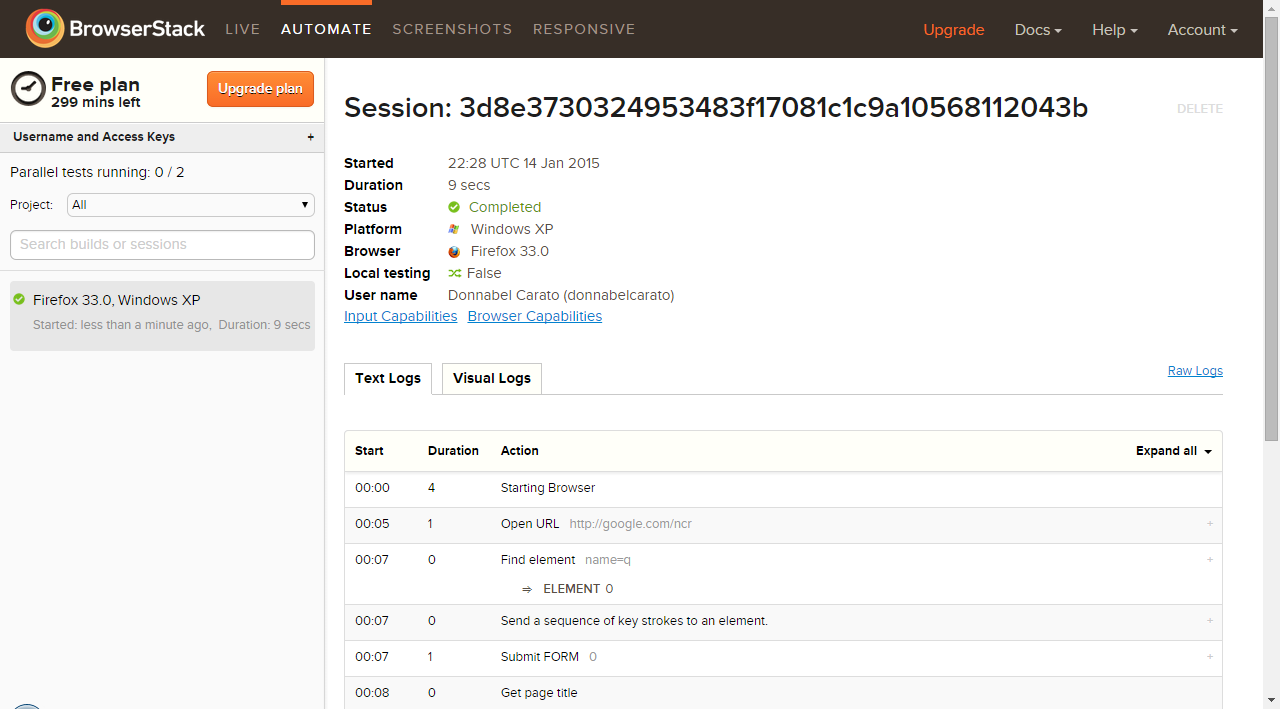Open the Project dropdown set to All
This screenshot has height=709, width=1280.
click(x=191, y=205)
